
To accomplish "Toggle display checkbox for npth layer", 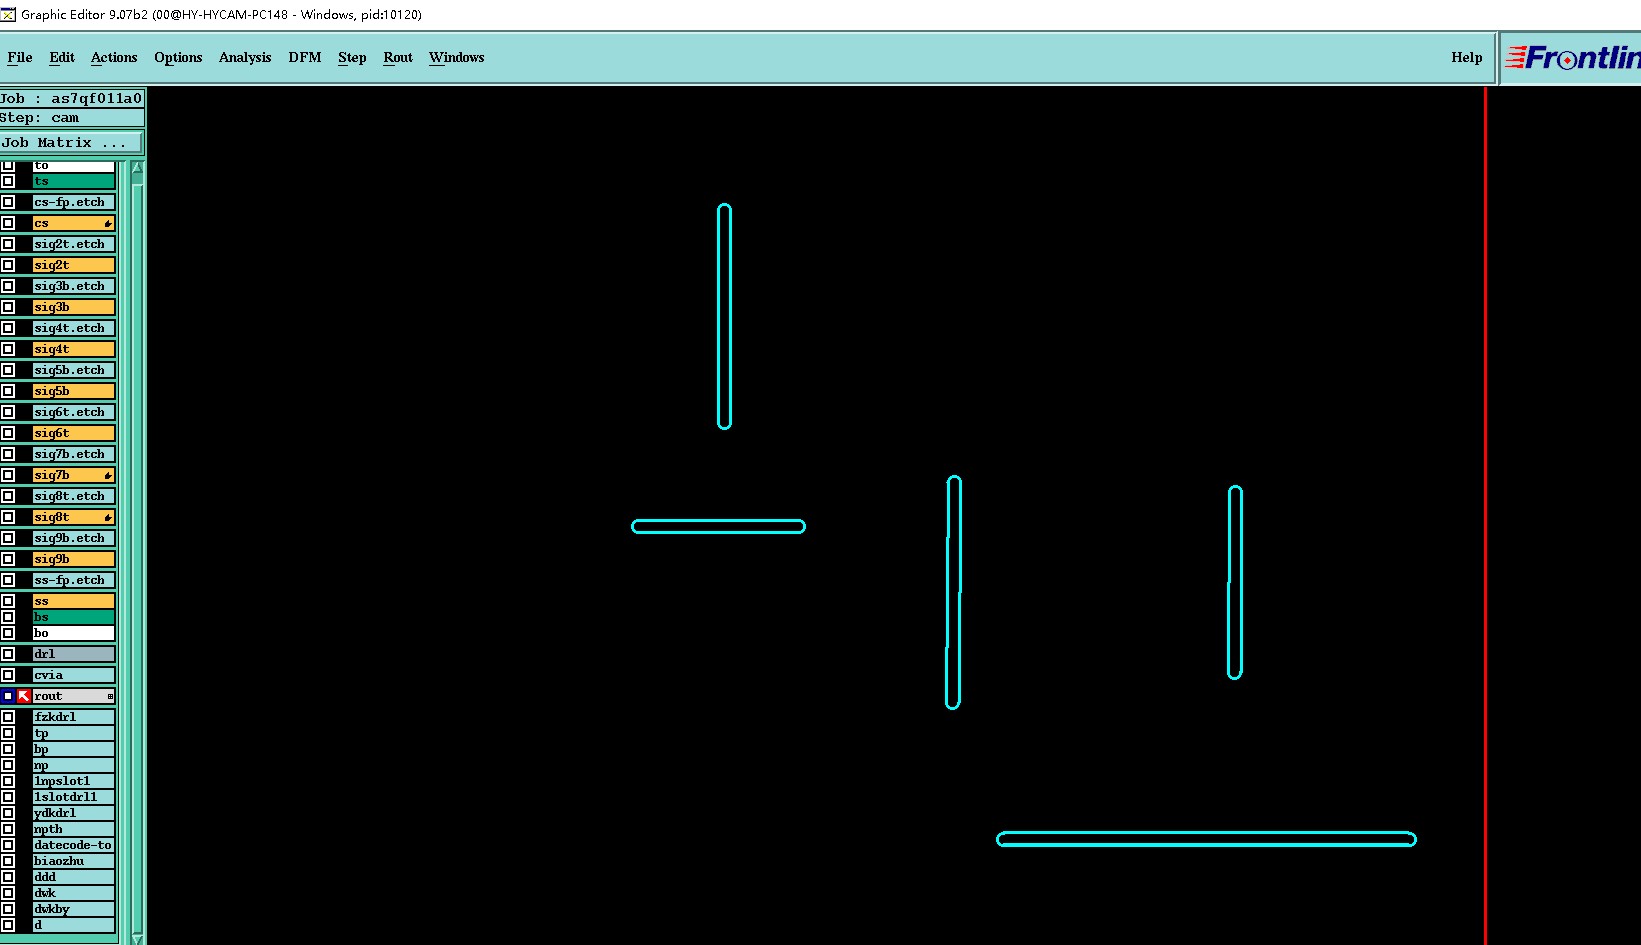I will 8,829.
